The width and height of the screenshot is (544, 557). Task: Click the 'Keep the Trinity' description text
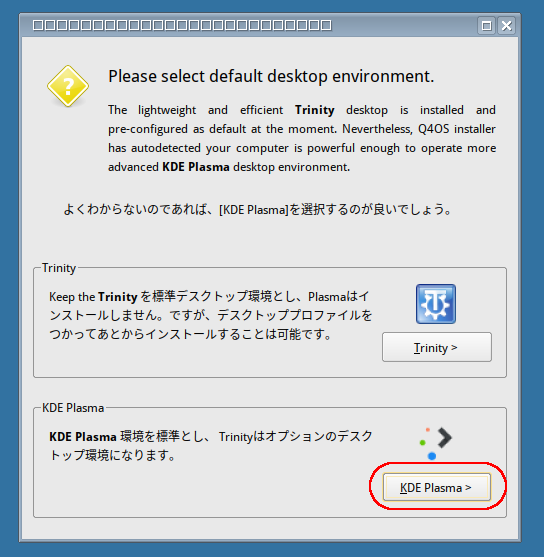[x=210, y=315]
